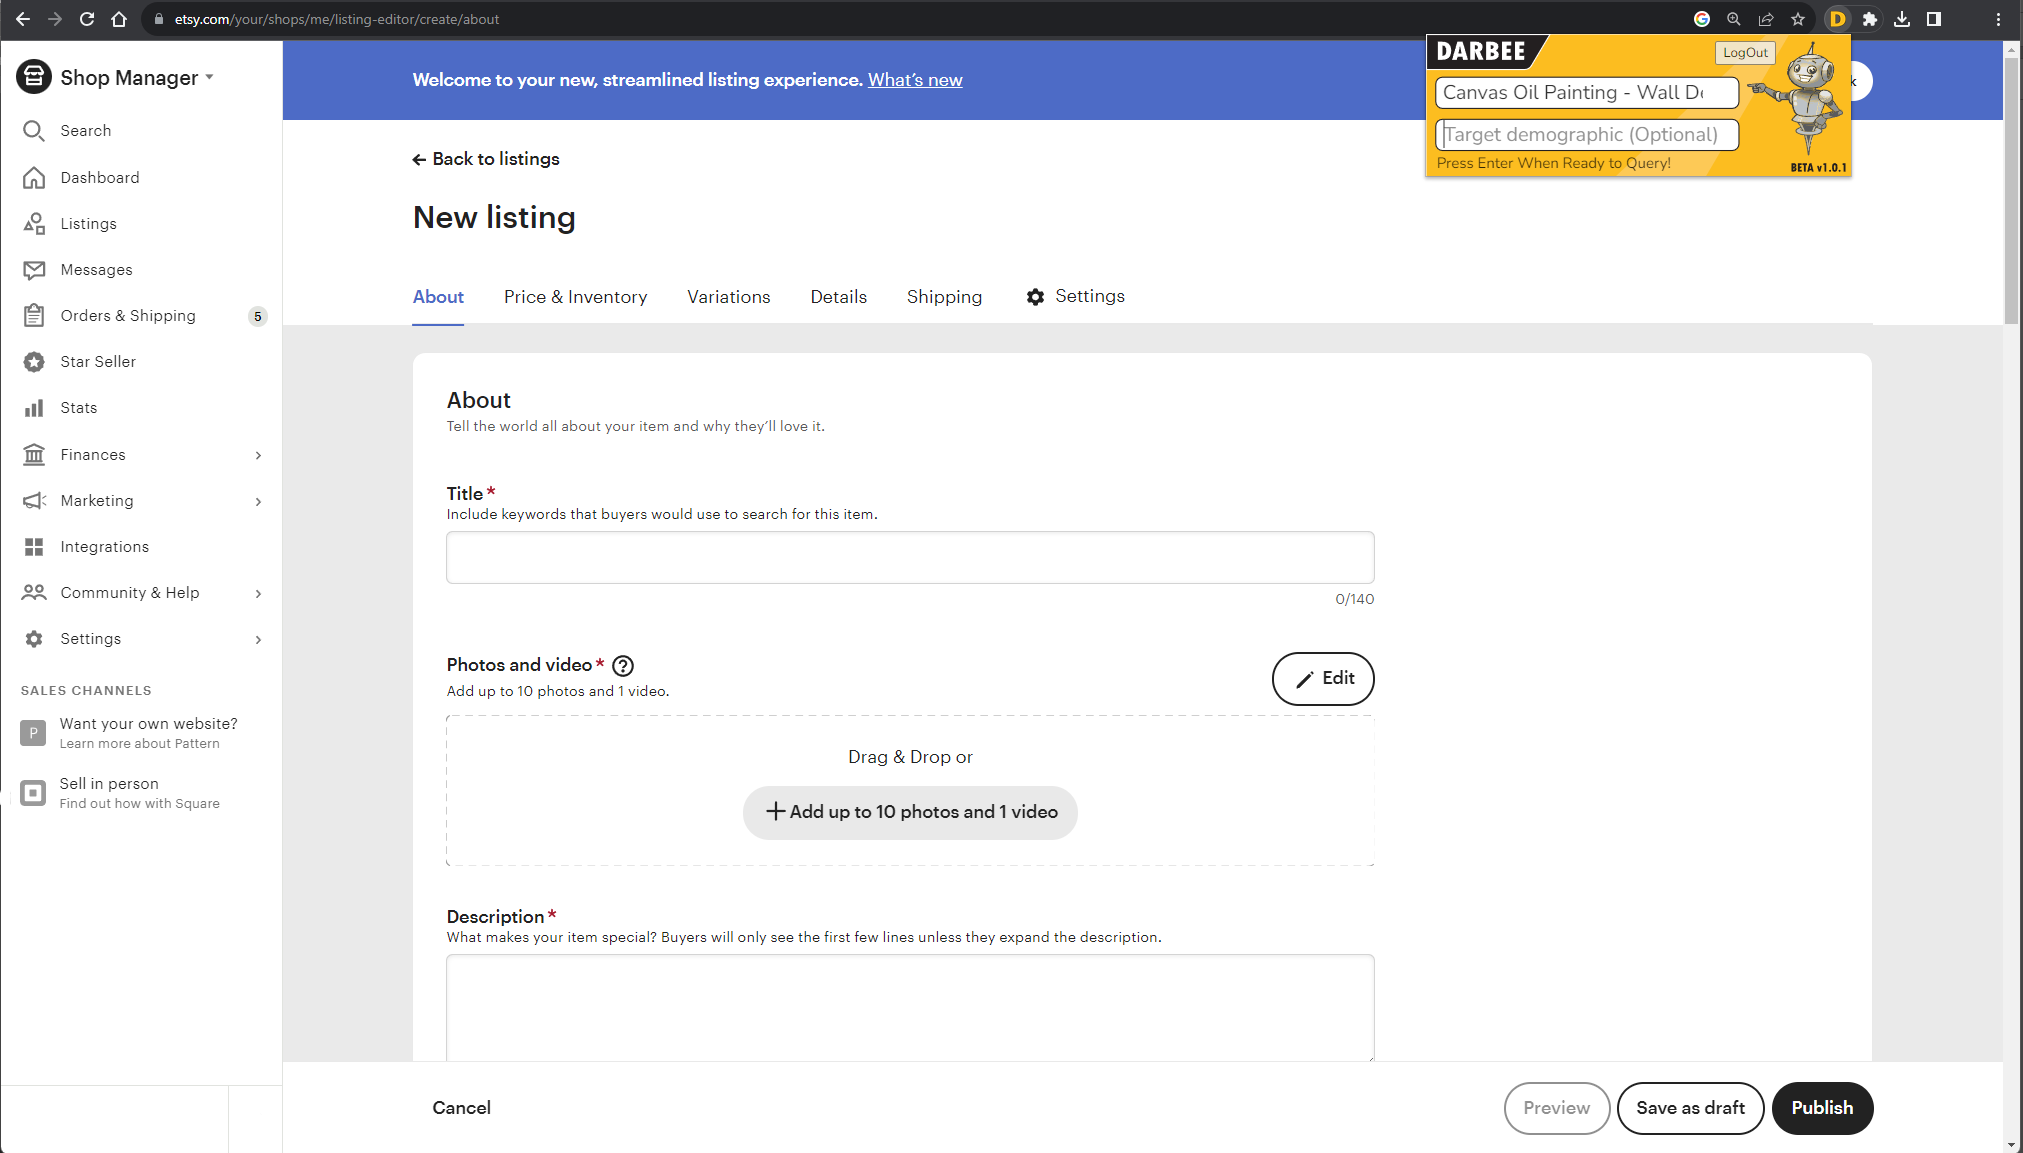Click the Integrations grid icon
The width and height of the screenshot is (2023, 1153).
point(34,547)
